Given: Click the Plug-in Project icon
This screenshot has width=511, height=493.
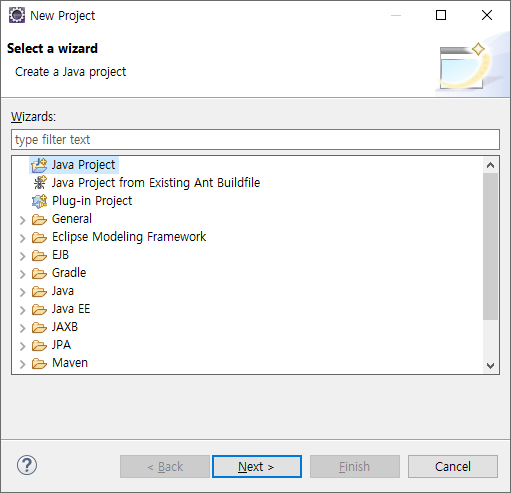Looking at the screenshot, I should point(39,201).
